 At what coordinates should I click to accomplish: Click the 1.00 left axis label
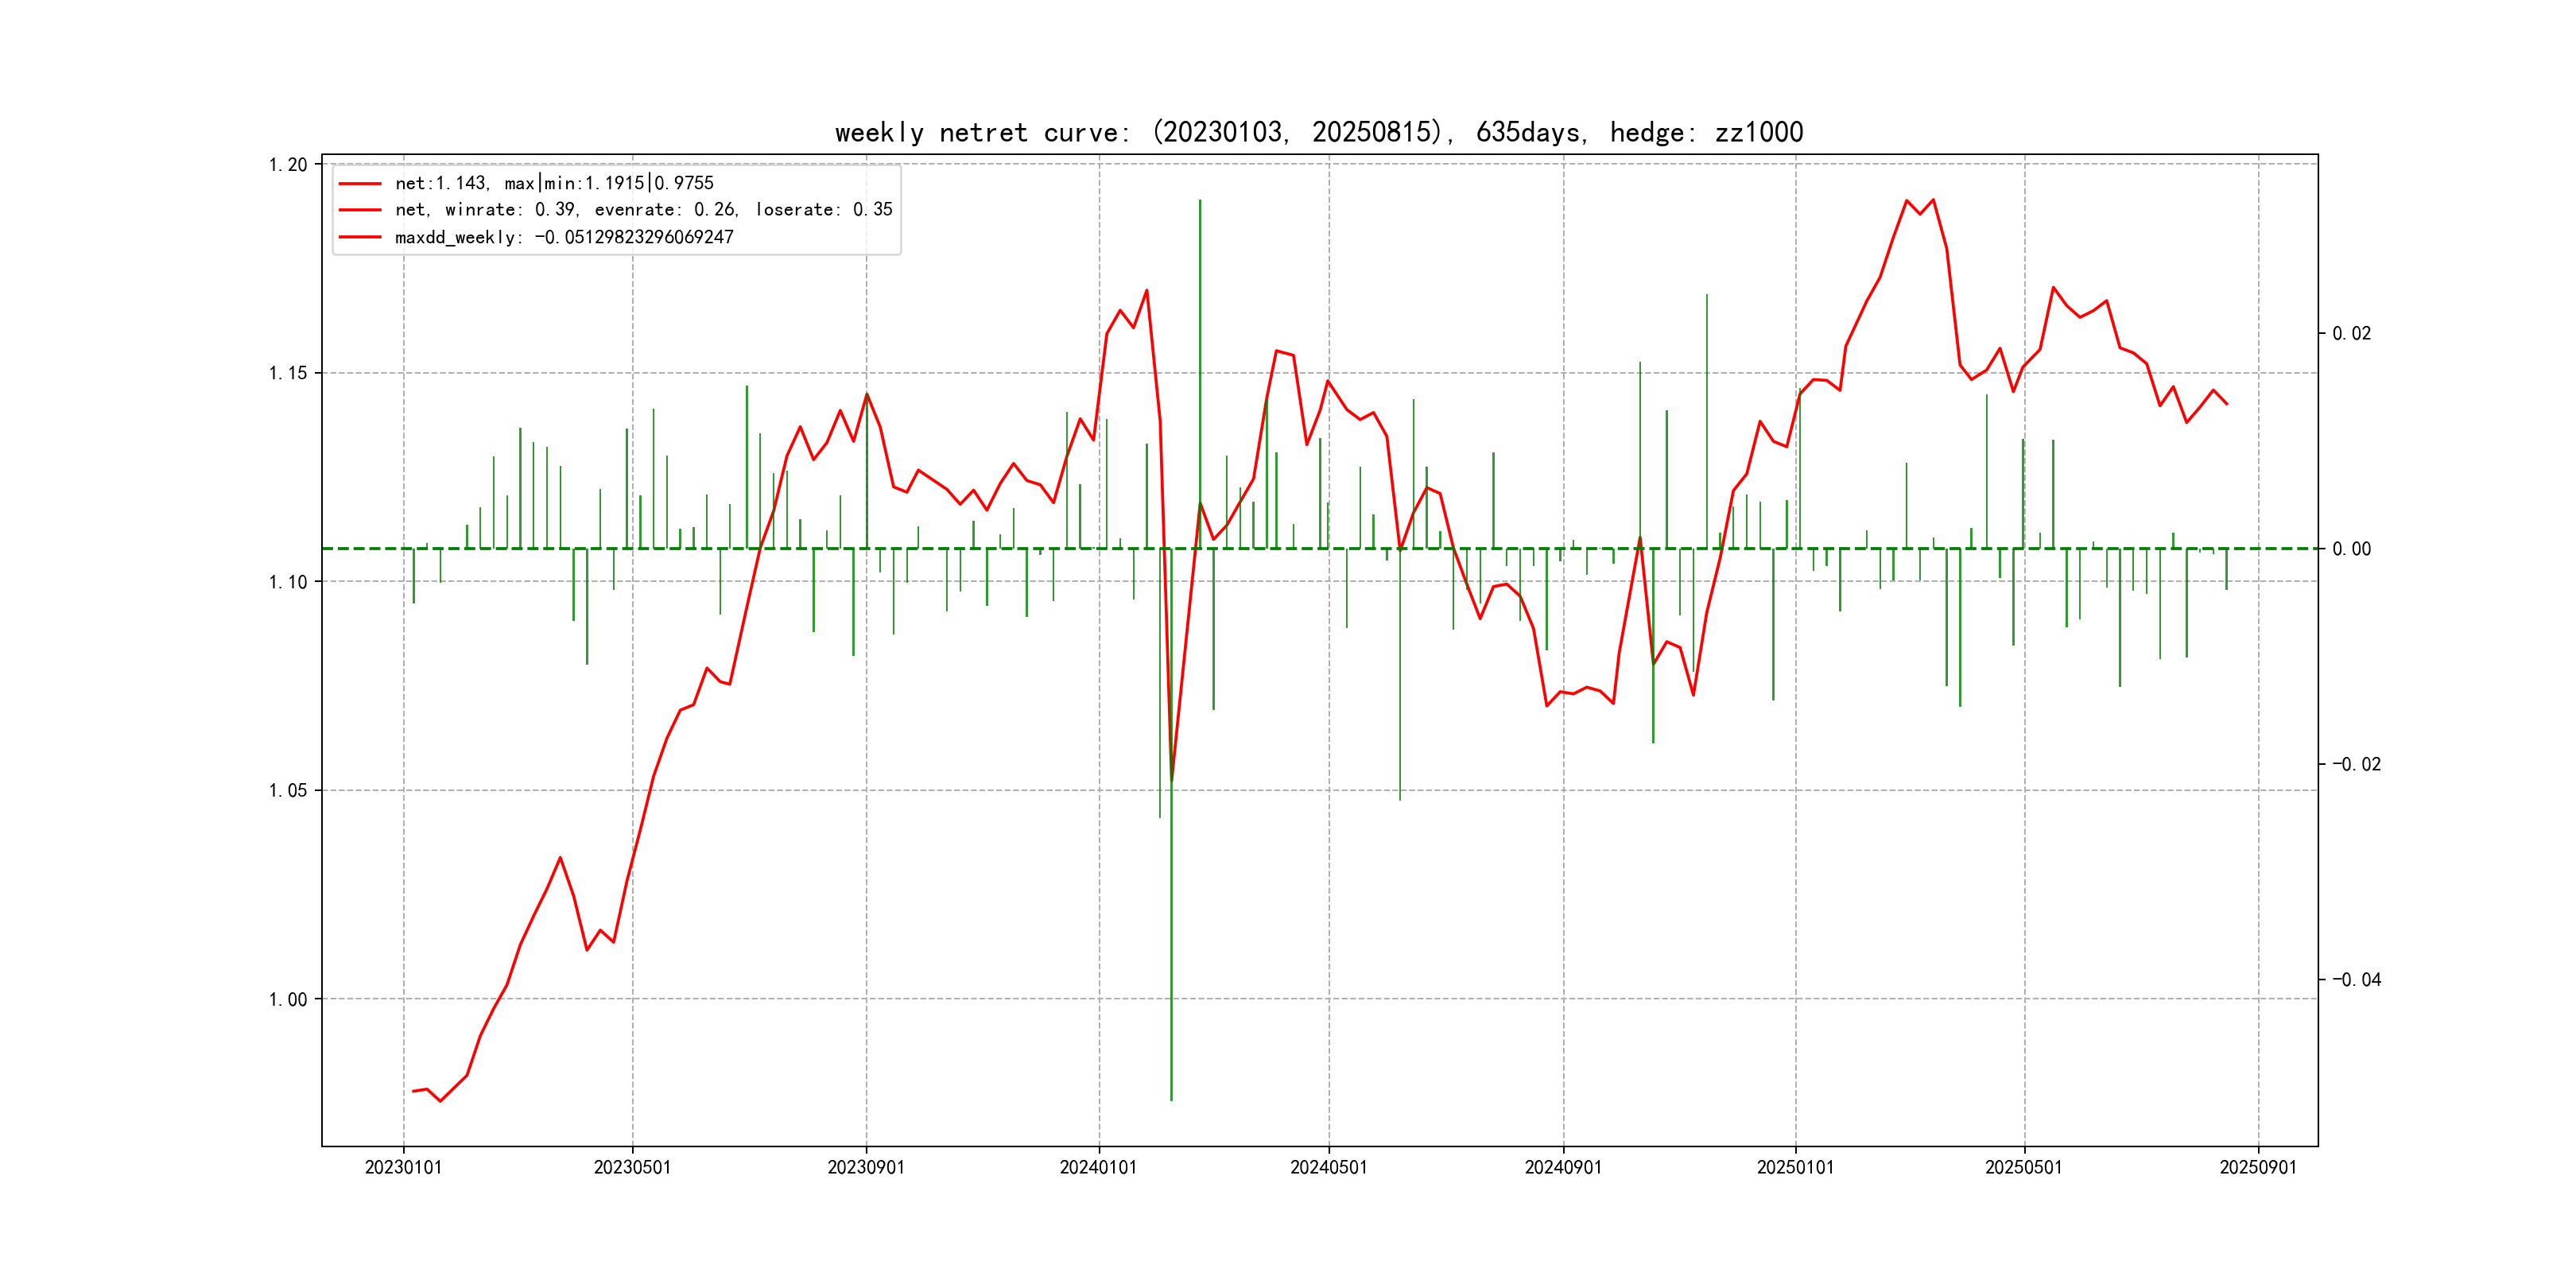tap(288, 999)
